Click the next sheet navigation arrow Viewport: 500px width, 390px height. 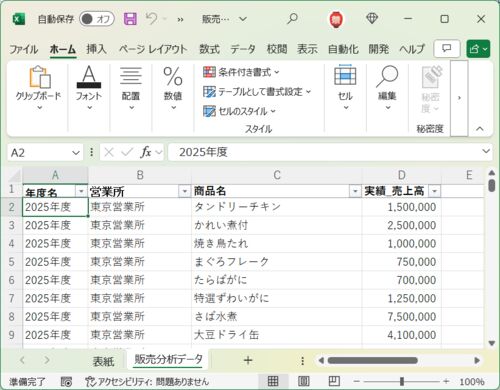pos(47,360)
